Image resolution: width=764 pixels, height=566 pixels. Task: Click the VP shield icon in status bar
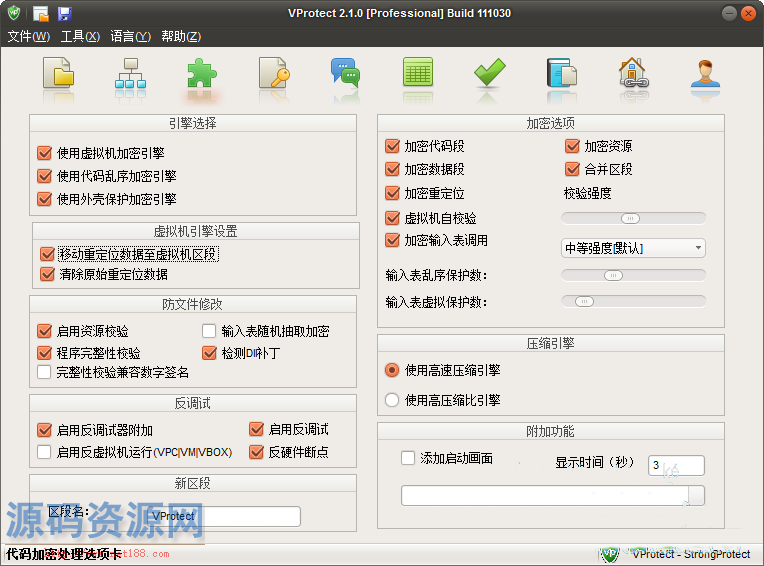coord(609,554)
